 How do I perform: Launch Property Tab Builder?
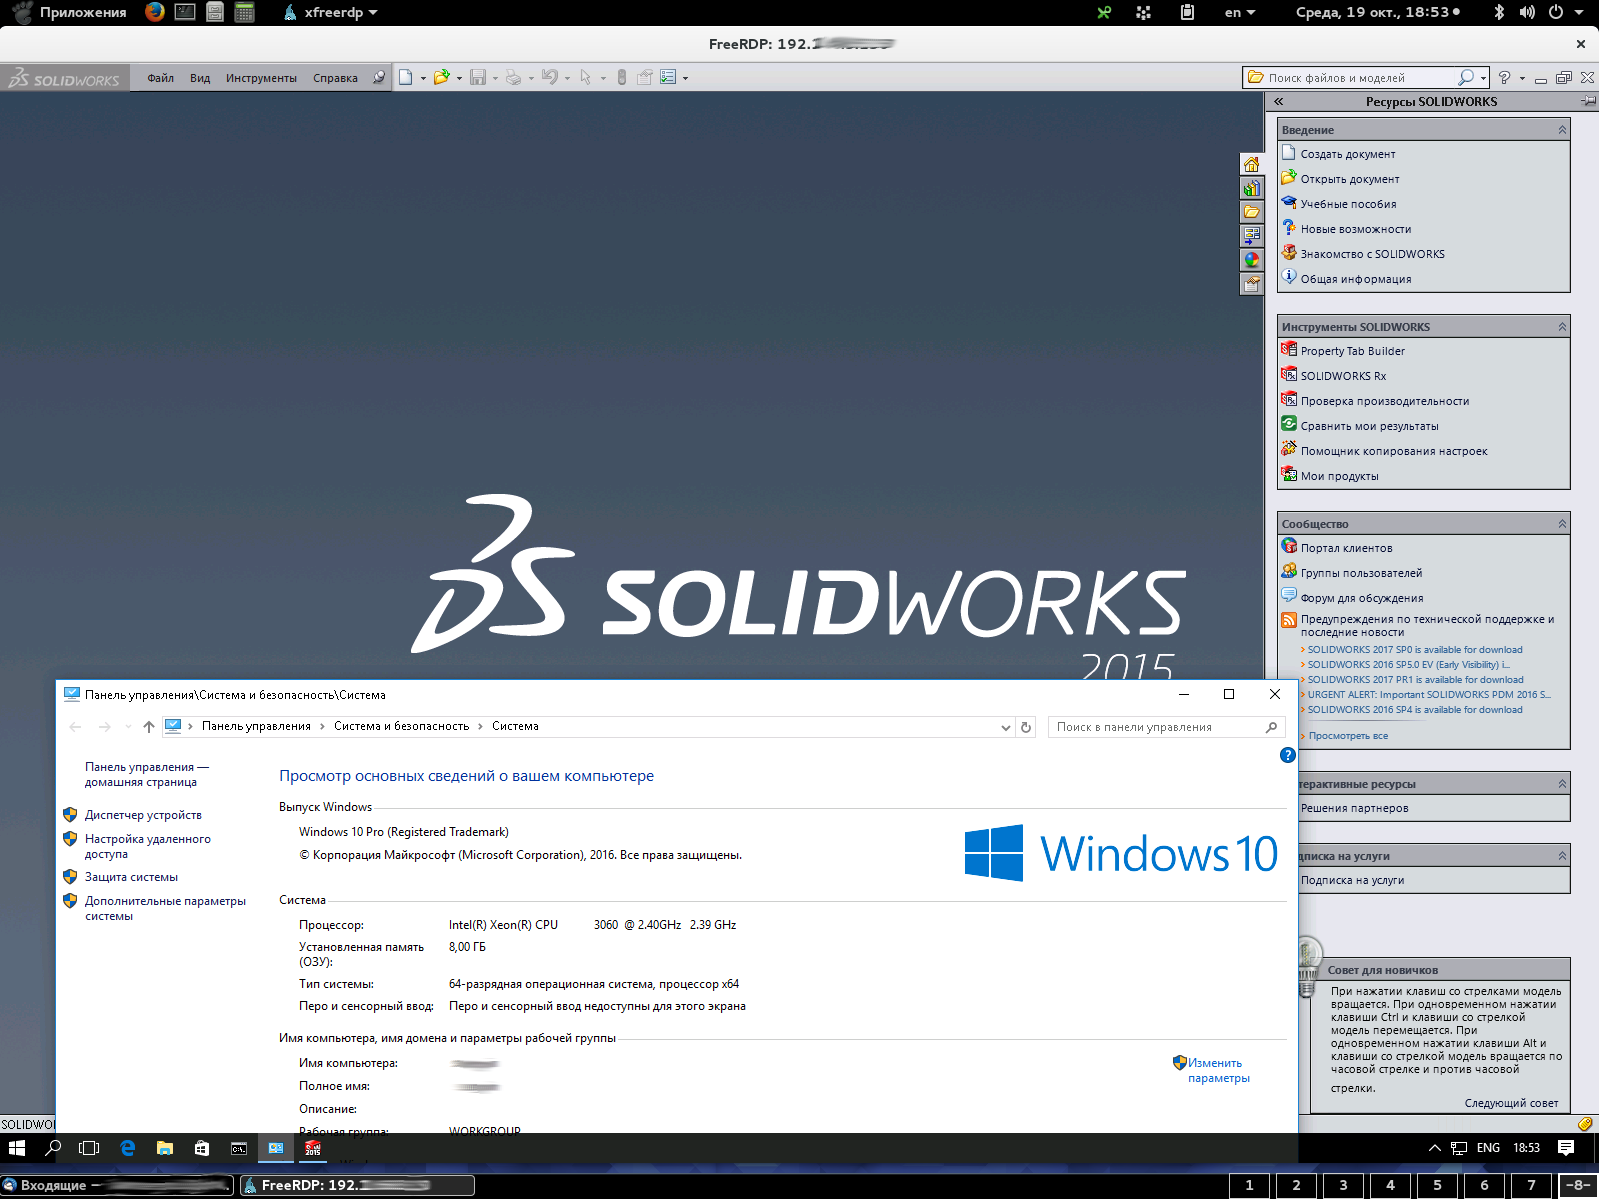pos(1352,351)
